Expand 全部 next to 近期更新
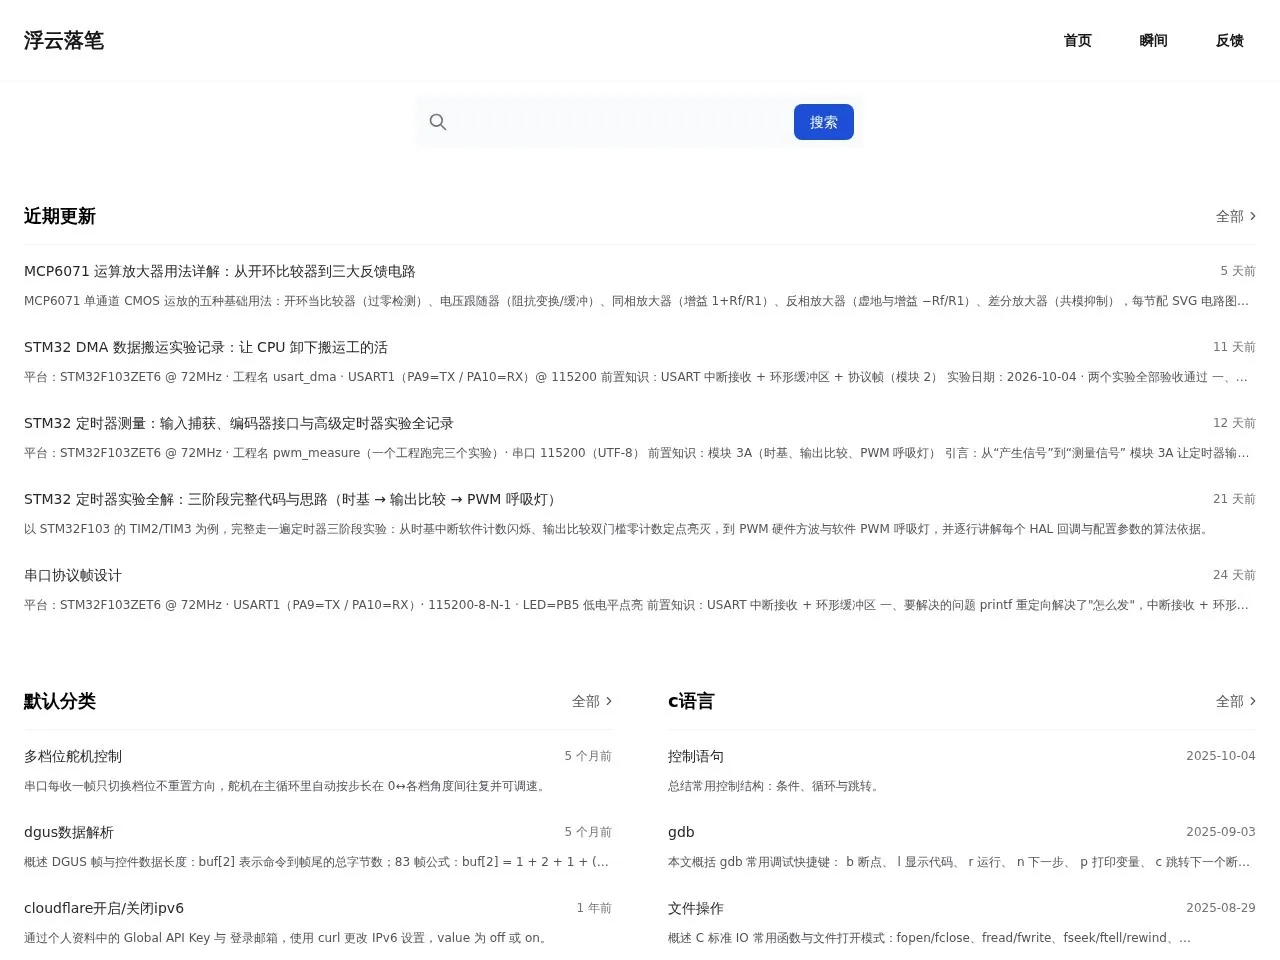This screenshot has height=960, width=1280. click(1236, 216)
